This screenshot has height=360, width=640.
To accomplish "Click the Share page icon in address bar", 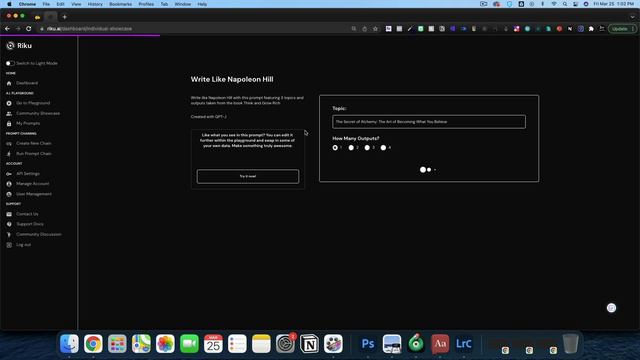I will pyautogui.click(x=364, y=29).
